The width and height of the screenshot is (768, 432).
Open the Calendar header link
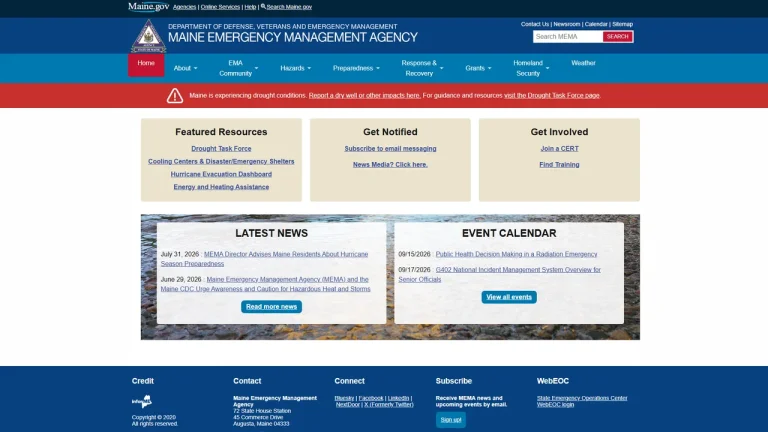pos(596,24)
